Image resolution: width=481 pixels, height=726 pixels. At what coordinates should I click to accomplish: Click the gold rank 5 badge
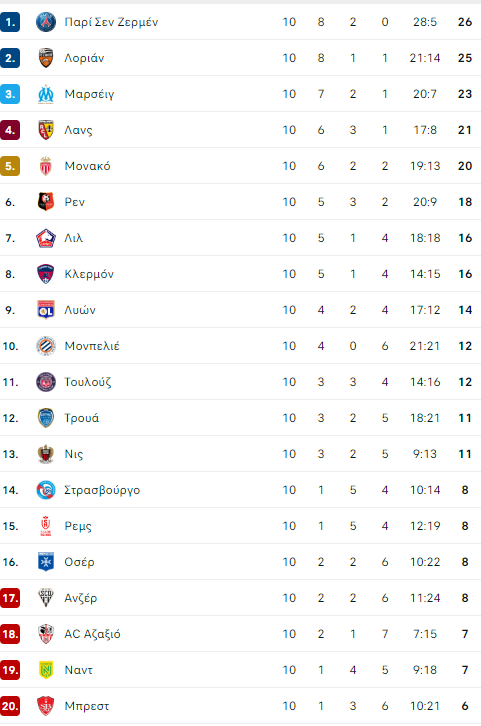point(10,166)
